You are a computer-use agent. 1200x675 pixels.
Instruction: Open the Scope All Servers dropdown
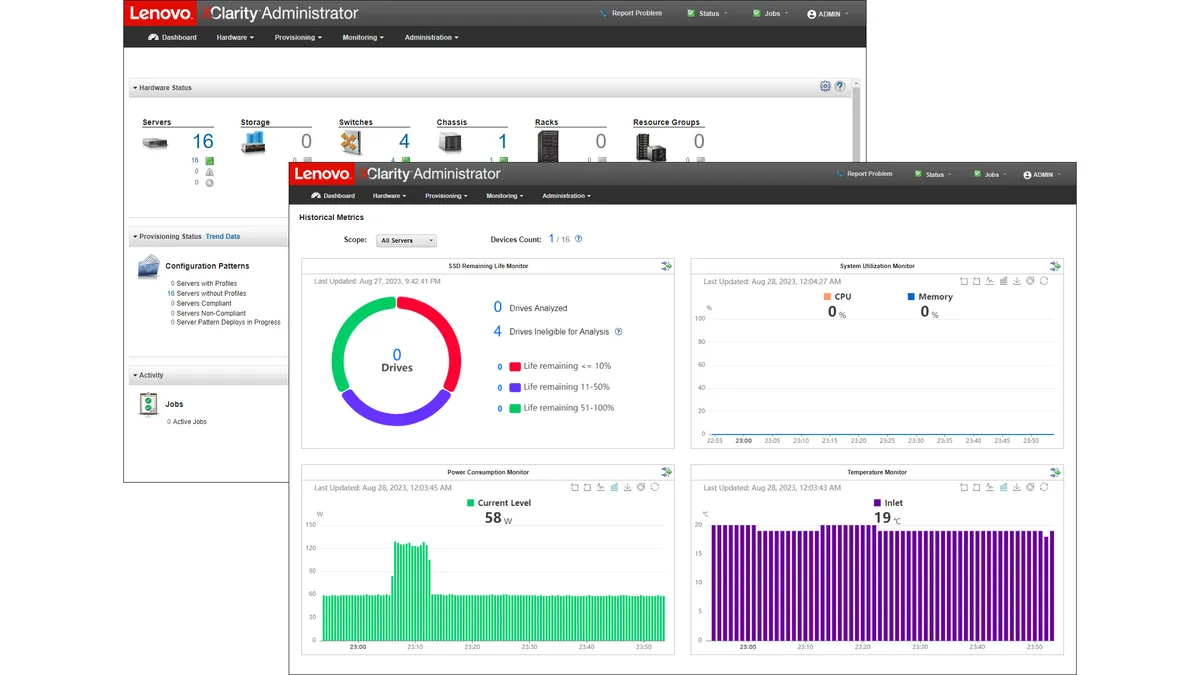pyautogui.click(x=406, y=241)
